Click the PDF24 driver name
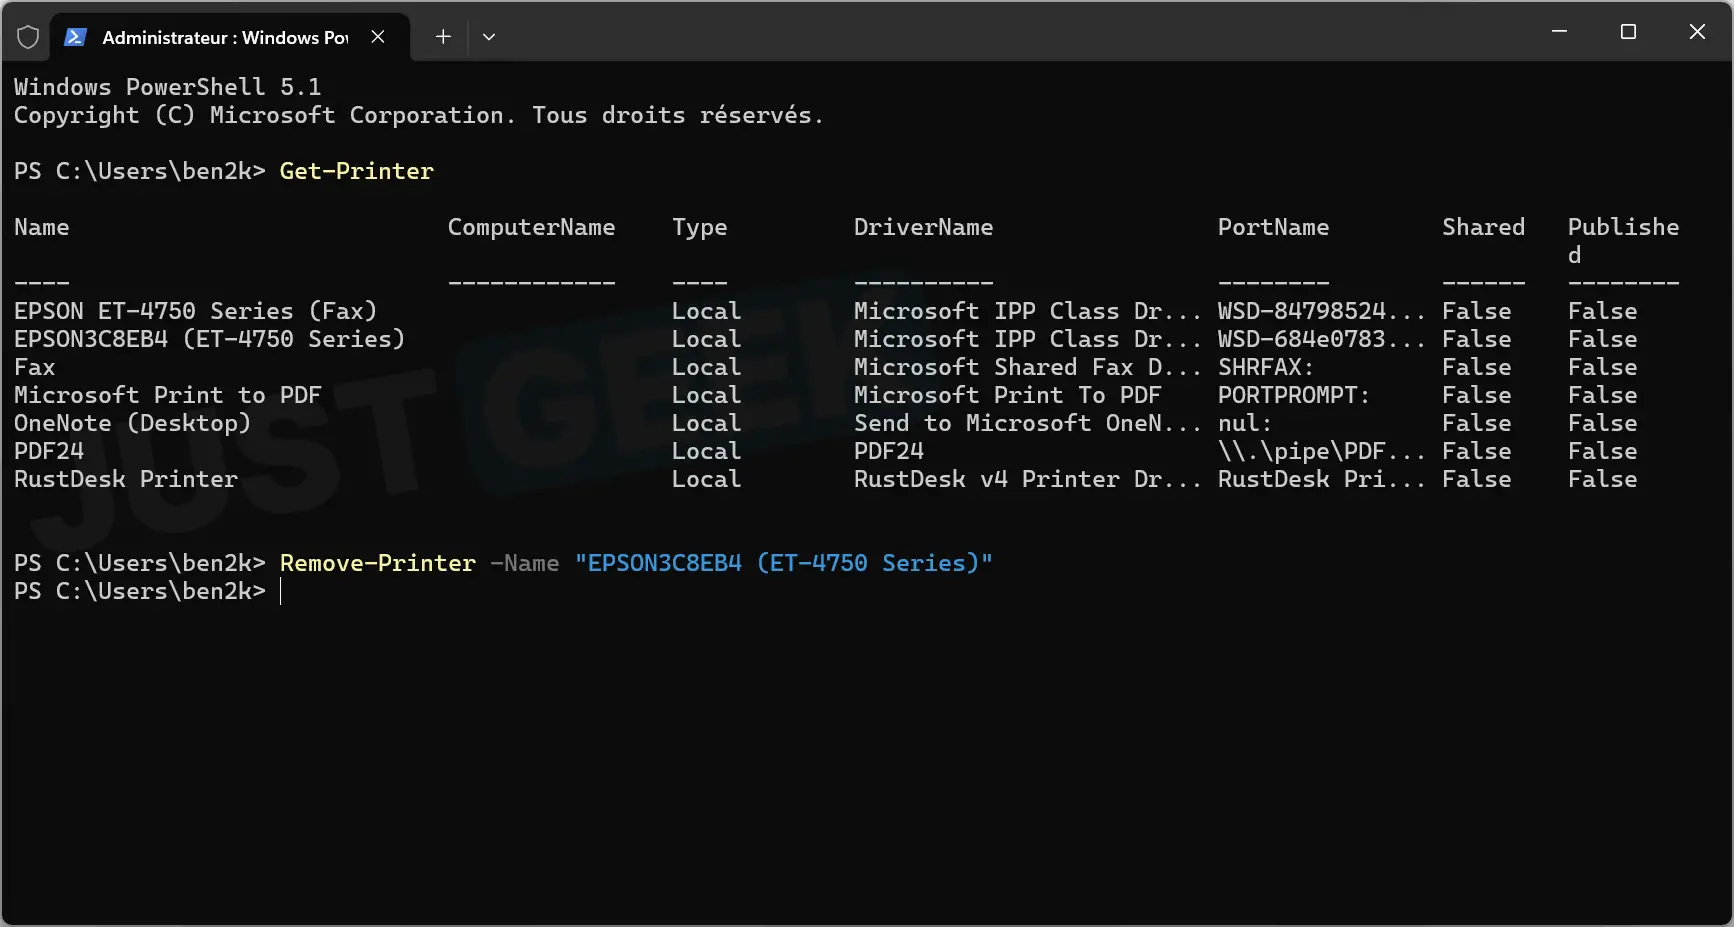Image resolution: width=1734 pixels, height=927 pixels. (x=889, y=451)
